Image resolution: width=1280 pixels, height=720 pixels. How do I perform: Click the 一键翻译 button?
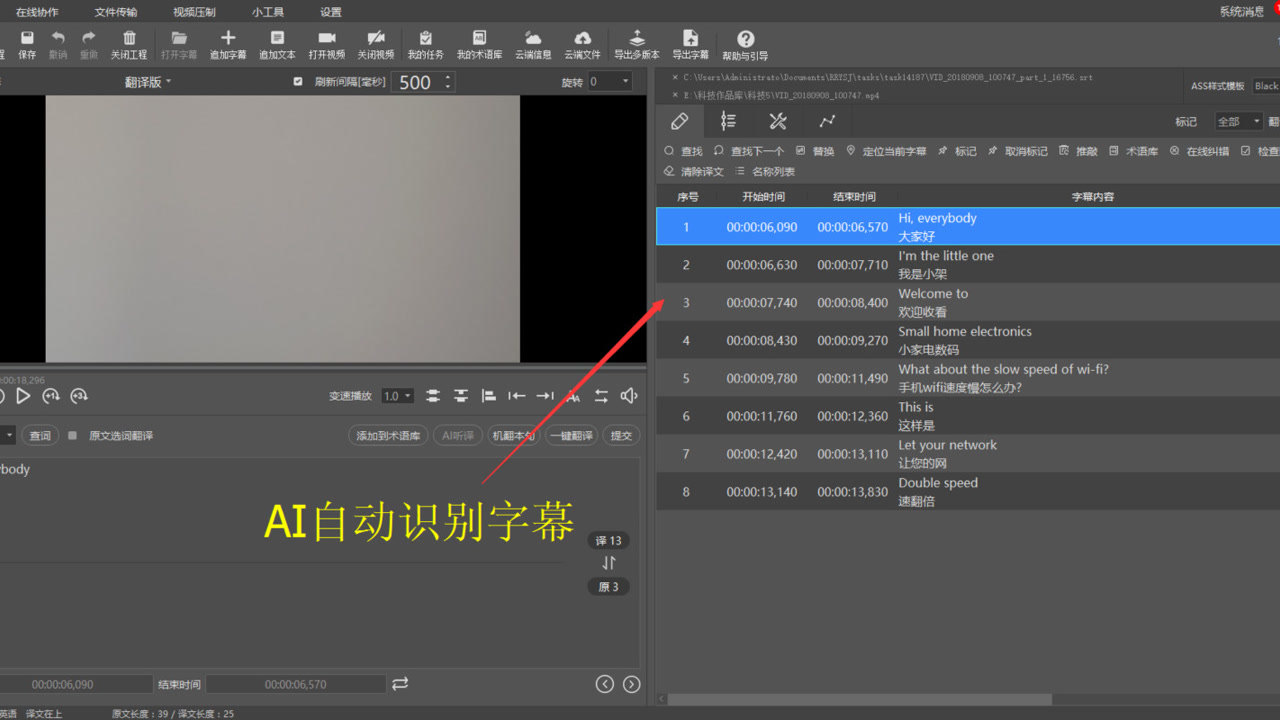572,436
